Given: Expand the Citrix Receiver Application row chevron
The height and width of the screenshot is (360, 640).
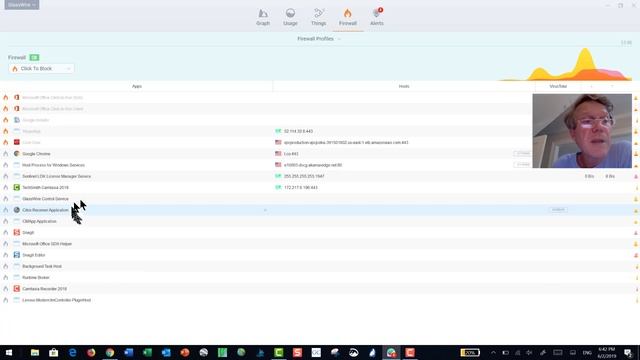Looking at the screenshot, I should coord(265,210).
